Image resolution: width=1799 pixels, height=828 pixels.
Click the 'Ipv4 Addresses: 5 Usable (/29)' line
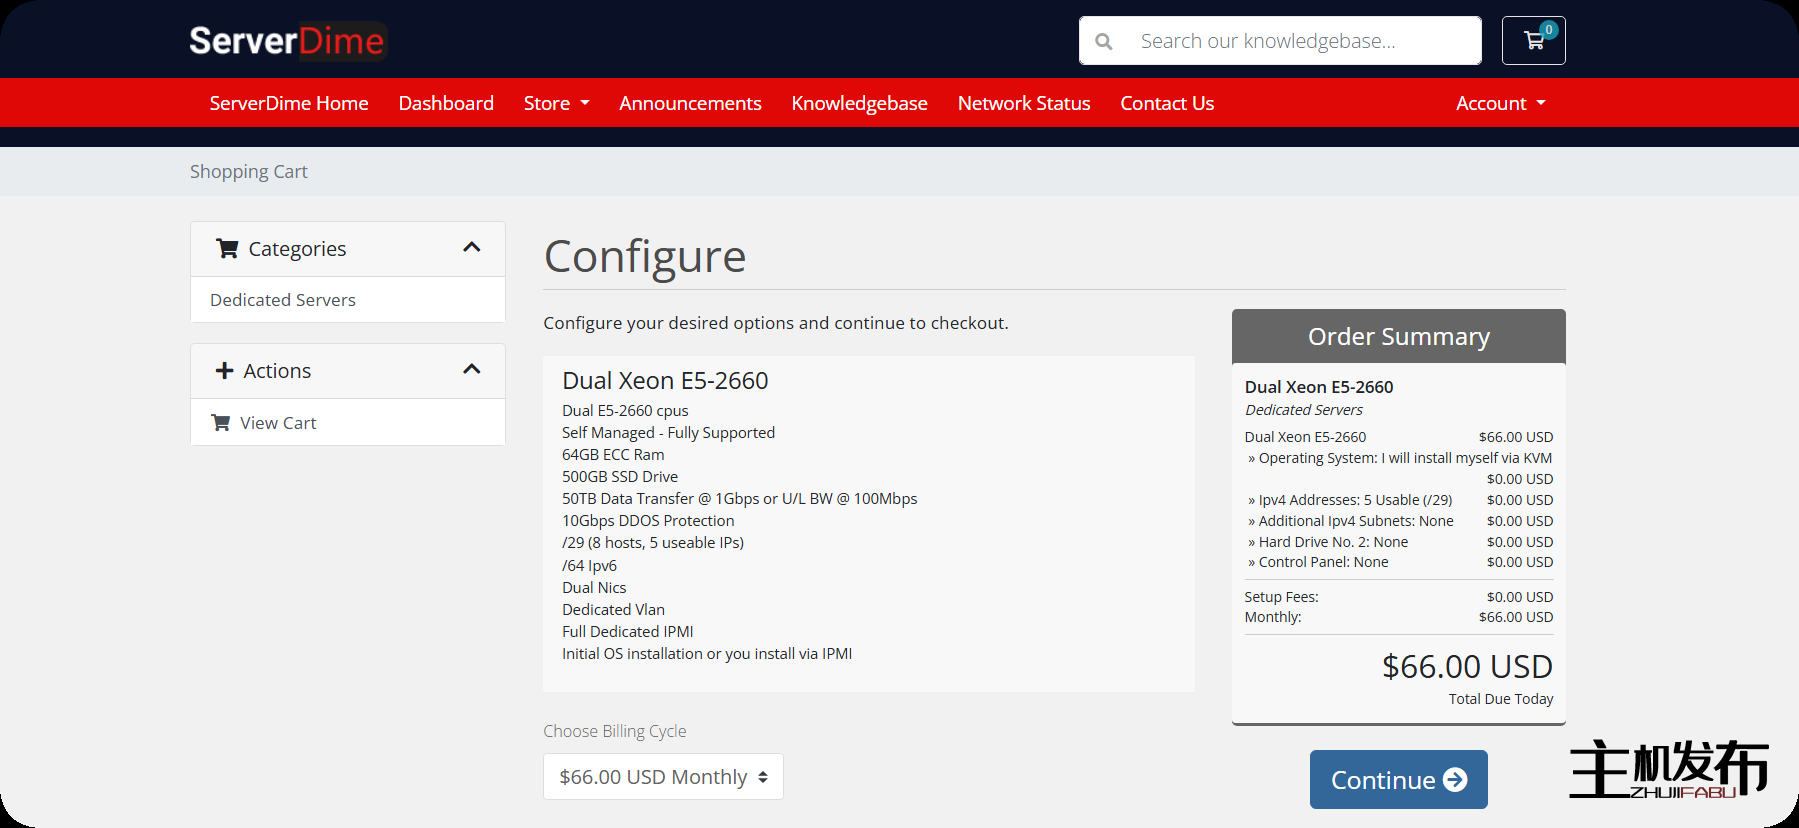1350,500
